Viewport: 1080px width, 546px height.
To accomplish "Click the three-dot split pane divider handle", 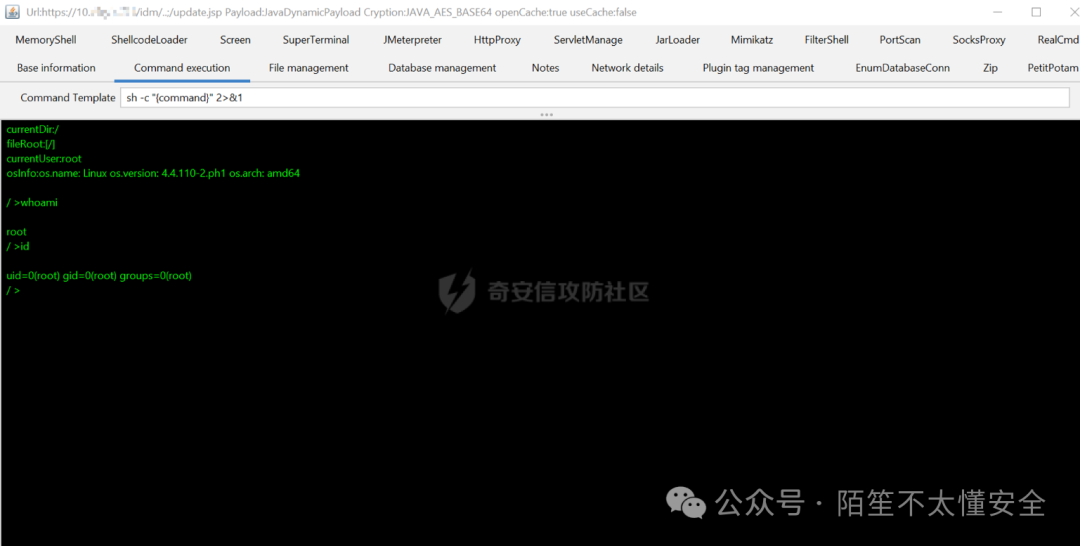I will tap(547, 114).
